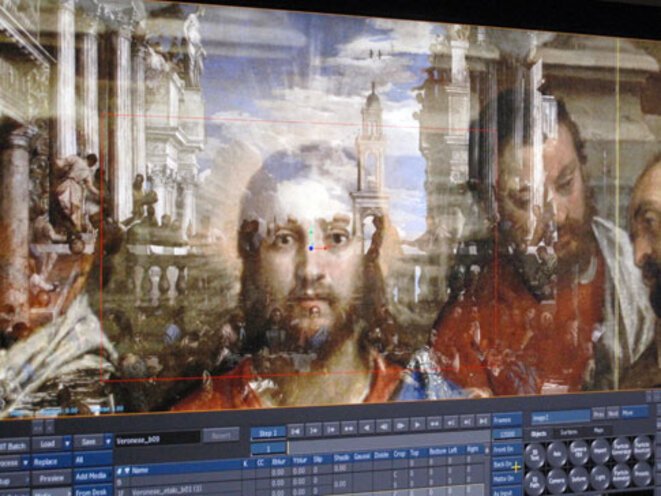Screen dimensions: 661x496
Task: Click the CC column header
Action: 260,463
